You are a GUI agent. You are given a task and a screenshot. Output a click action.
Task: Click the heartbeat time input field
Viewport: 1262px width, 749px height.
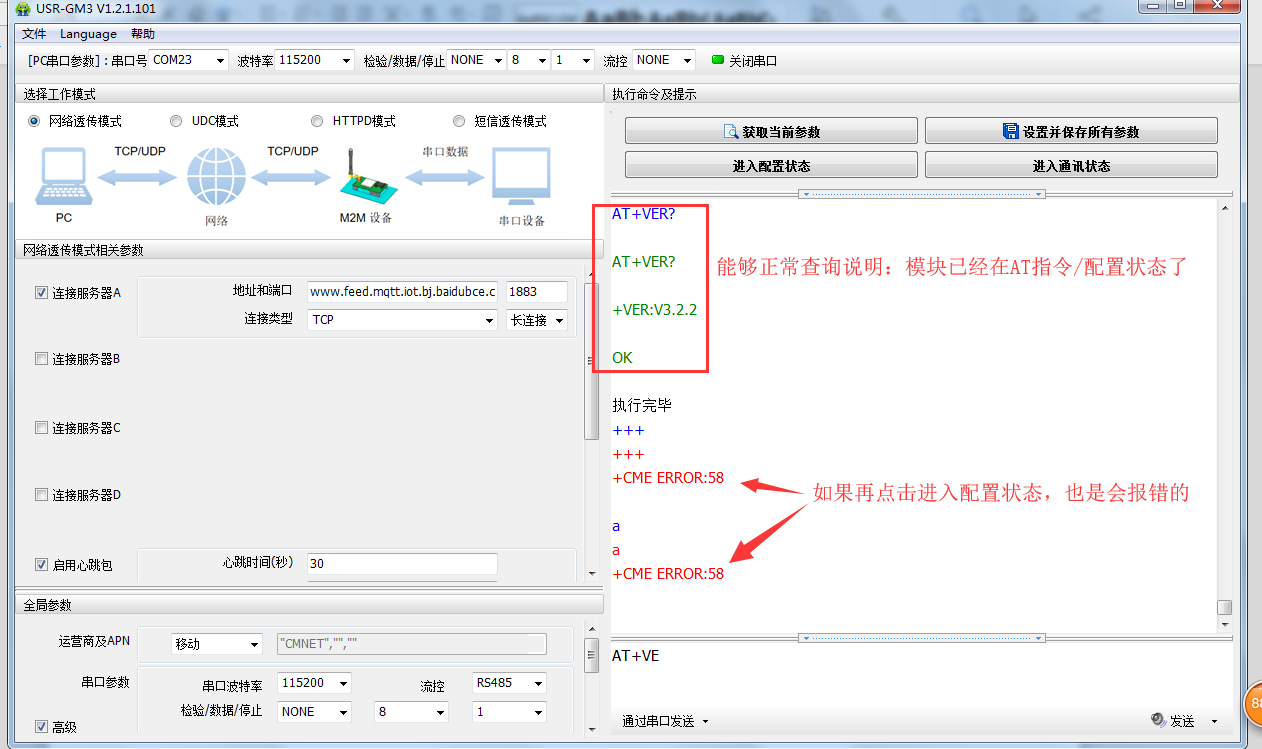(x=402, y=564)
